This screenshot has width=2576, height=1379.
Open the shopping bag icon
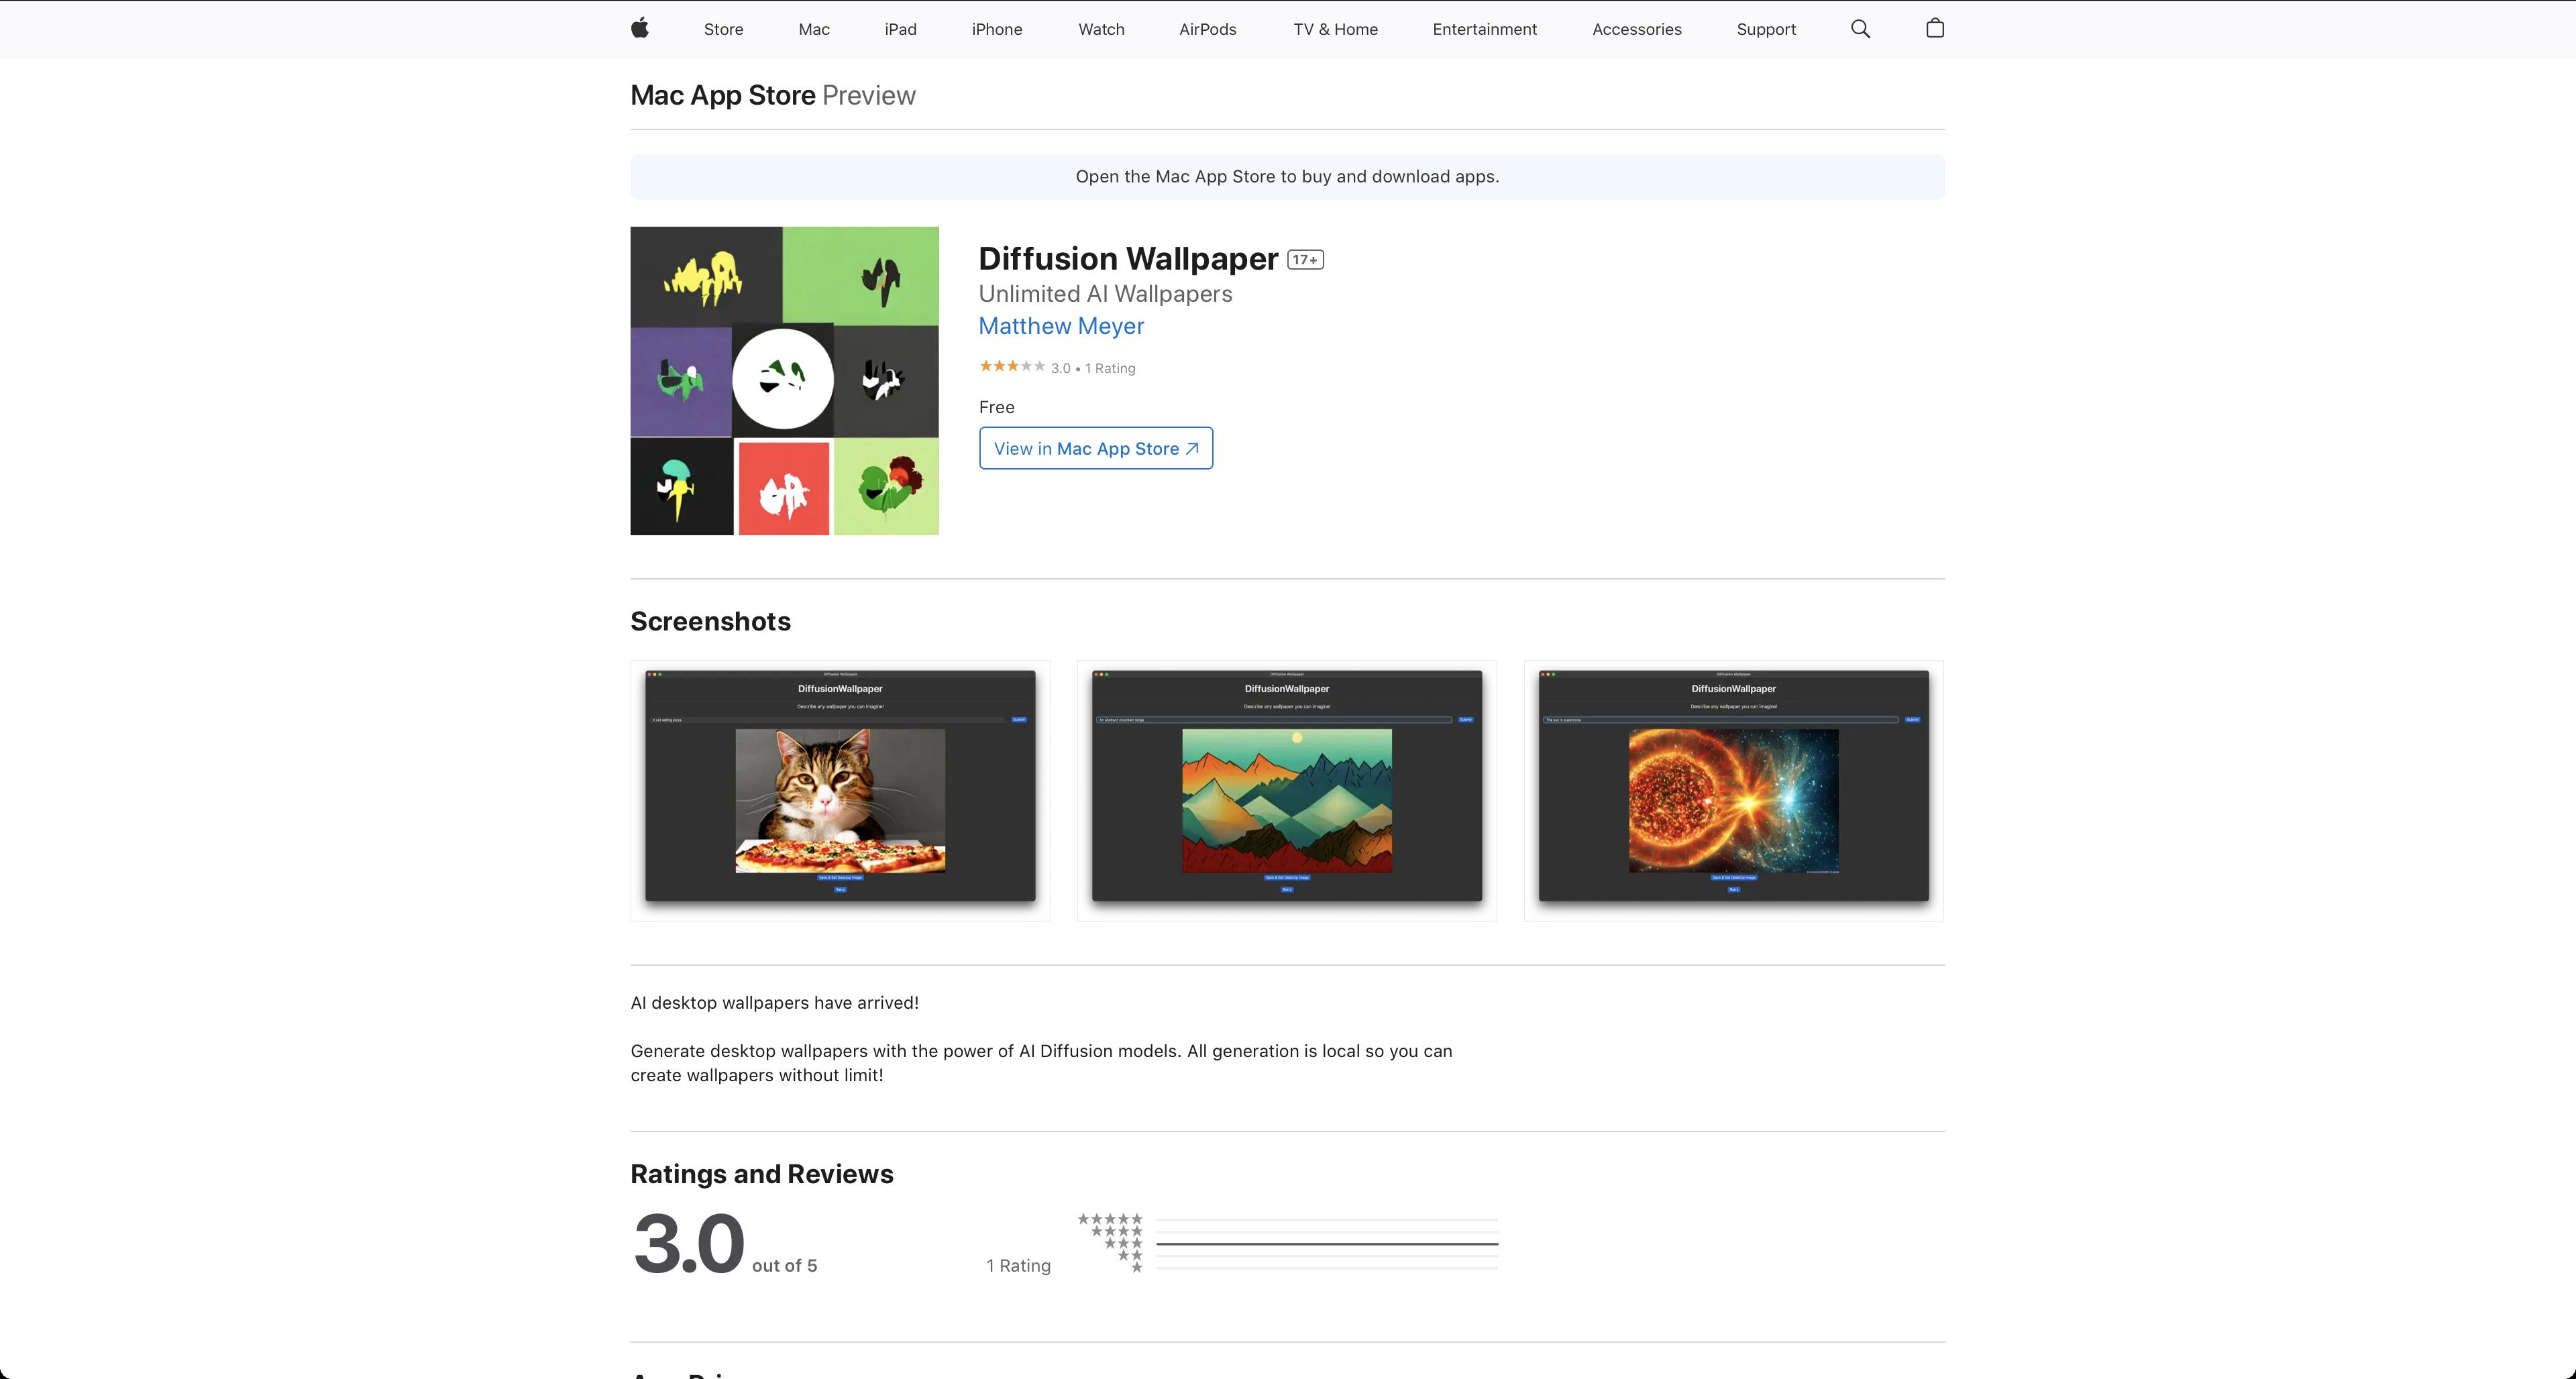pyautogui.click(x=1934, y=28)
